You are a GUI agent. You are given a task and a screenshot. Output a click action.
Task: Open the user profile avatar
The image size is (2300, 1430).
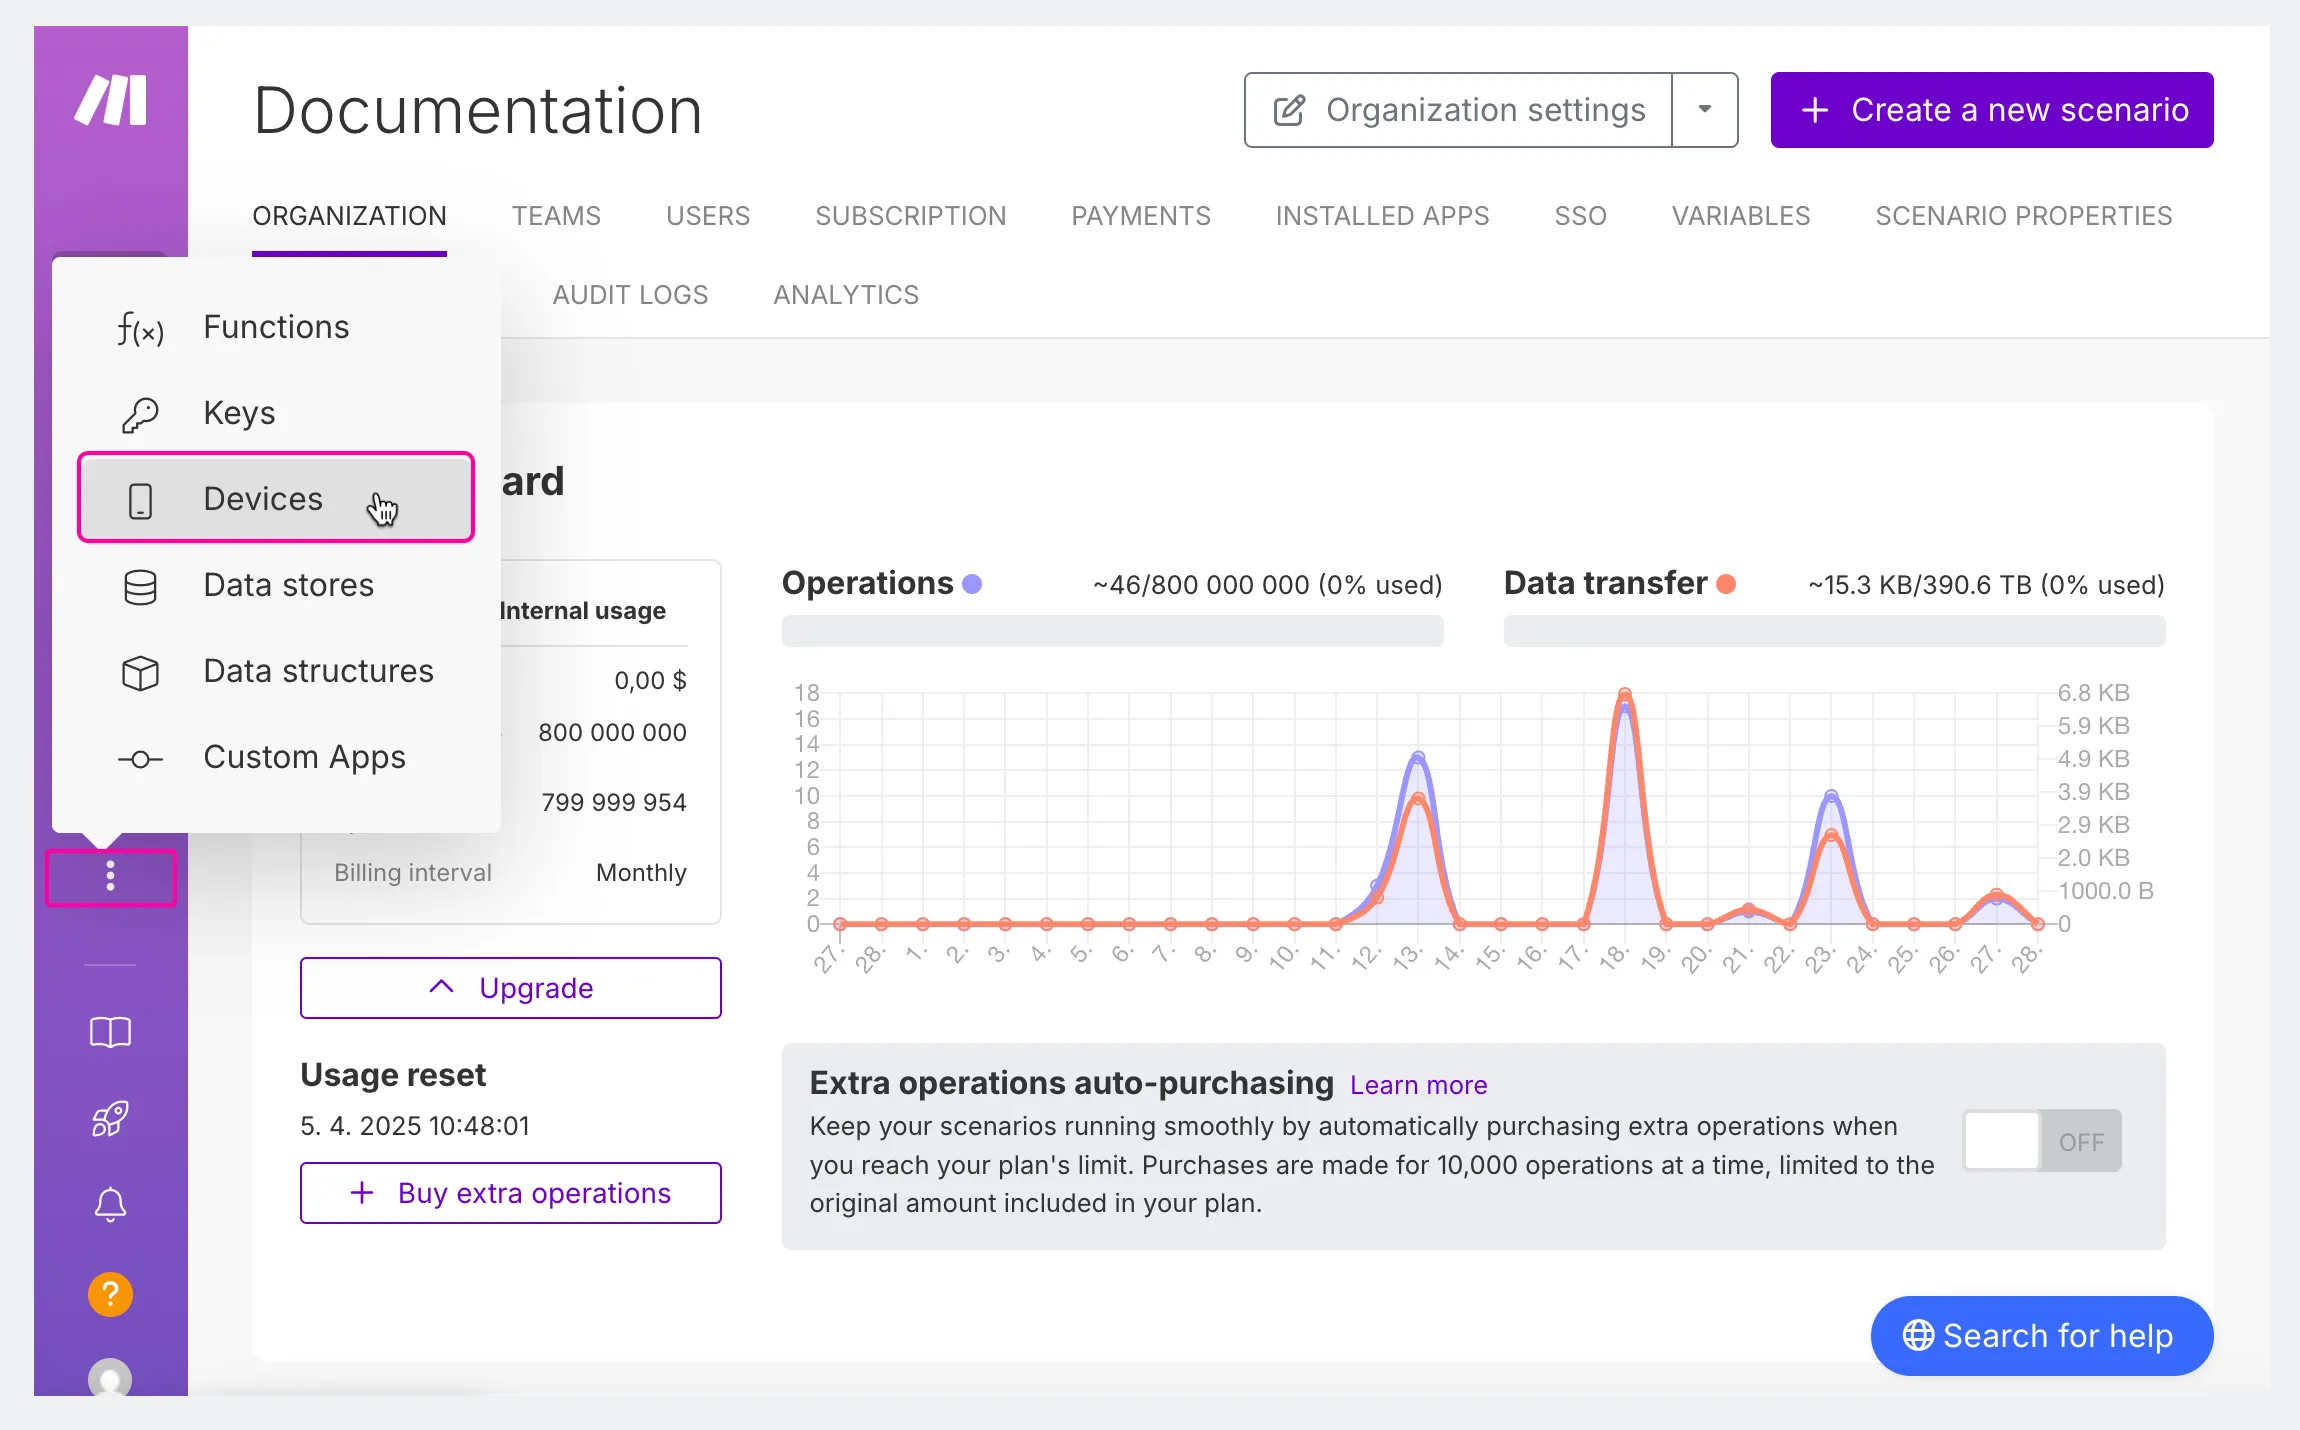point(110,1378)
